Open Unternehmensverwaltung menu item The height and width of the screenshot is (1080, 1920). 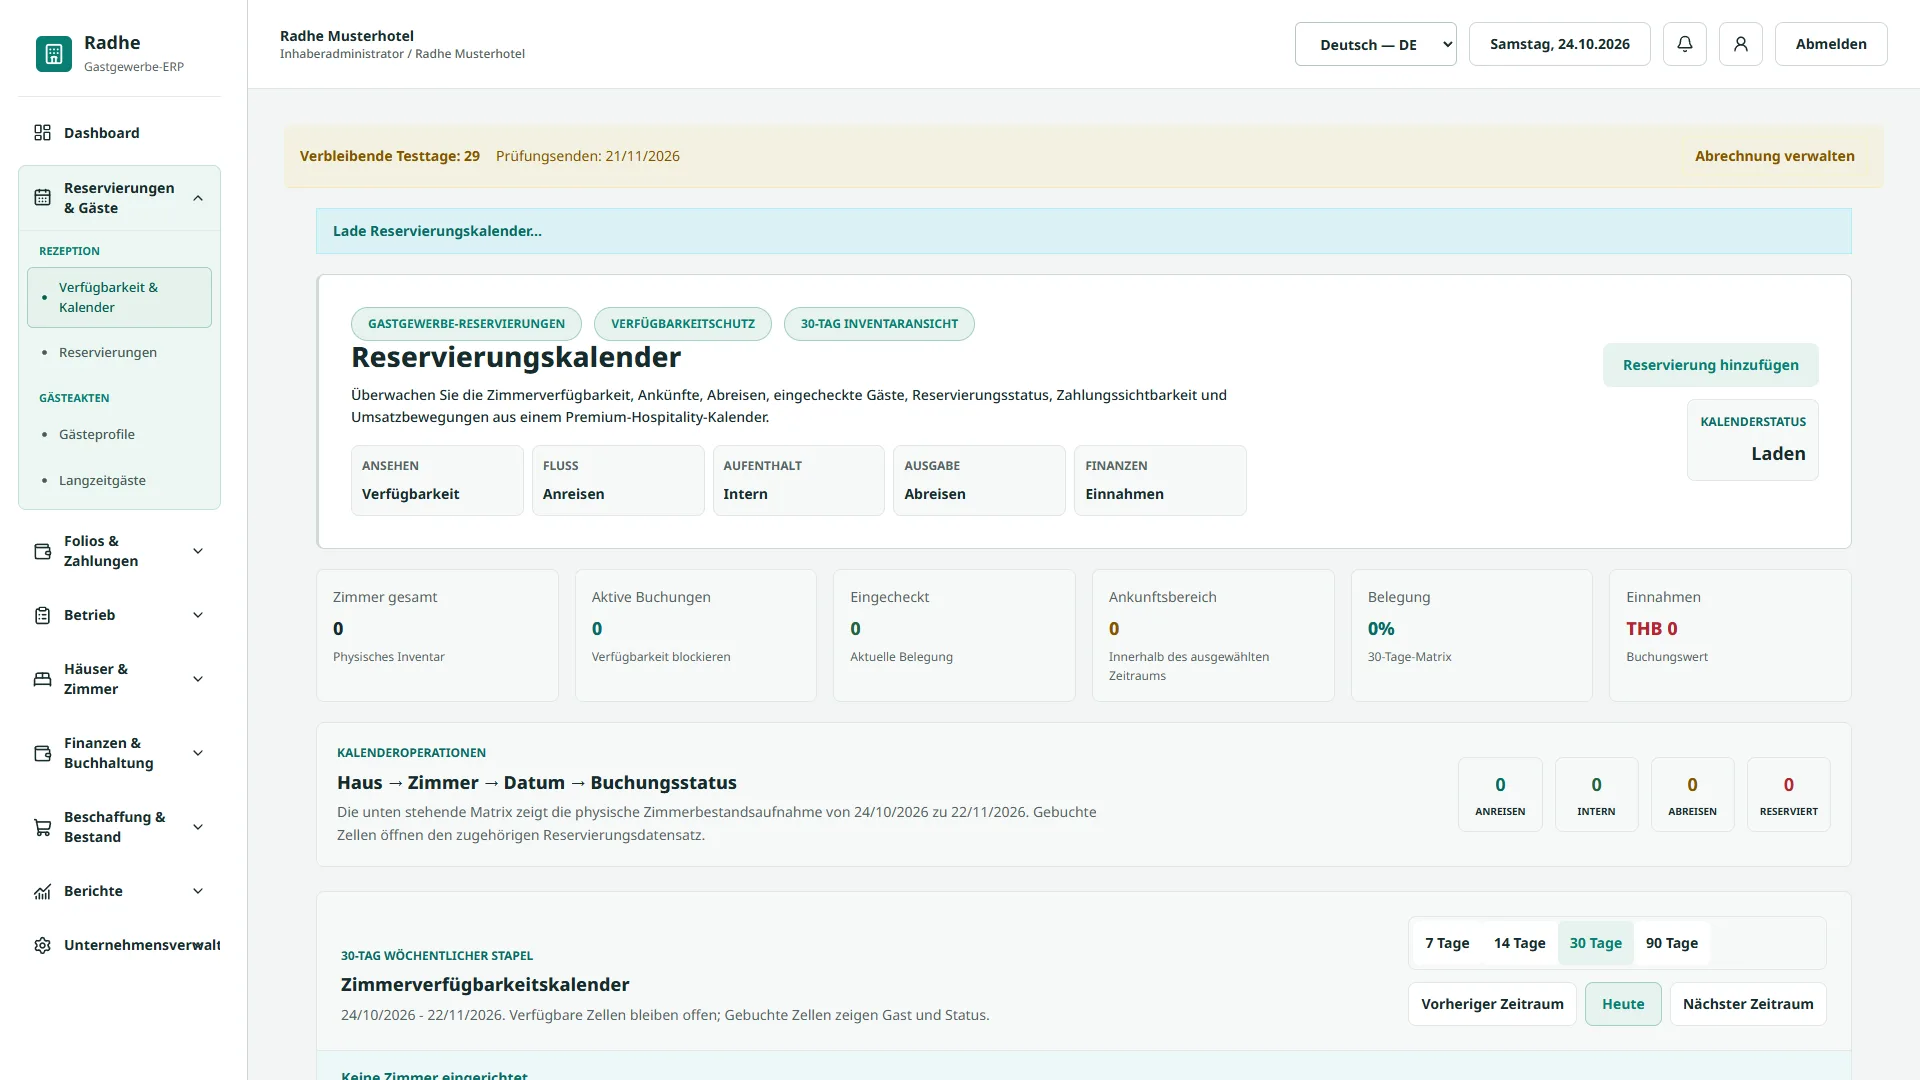tap(119, 945)
